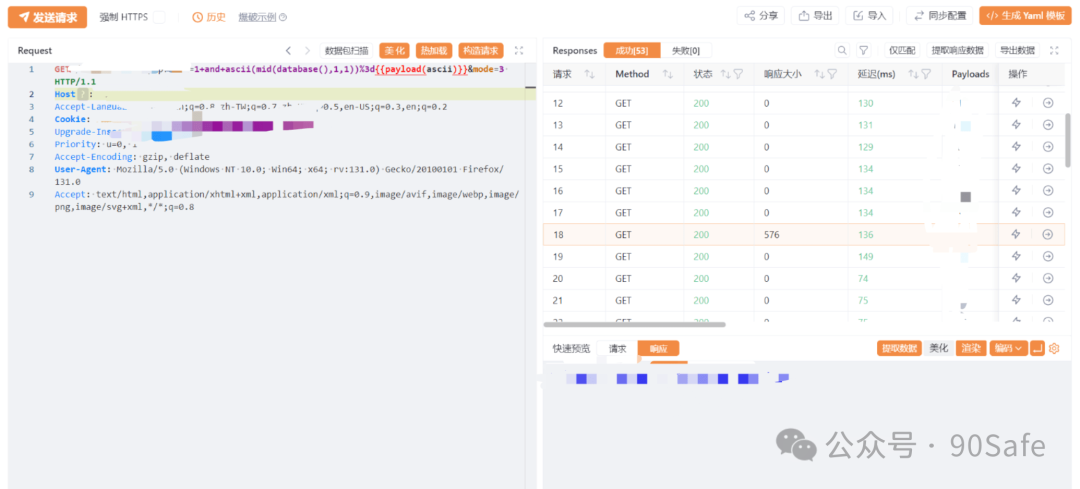Image resolution: width=1080 pixels, height=489 pixels.
Task: Click the 同步配置 button
Action: coord(939,16)
